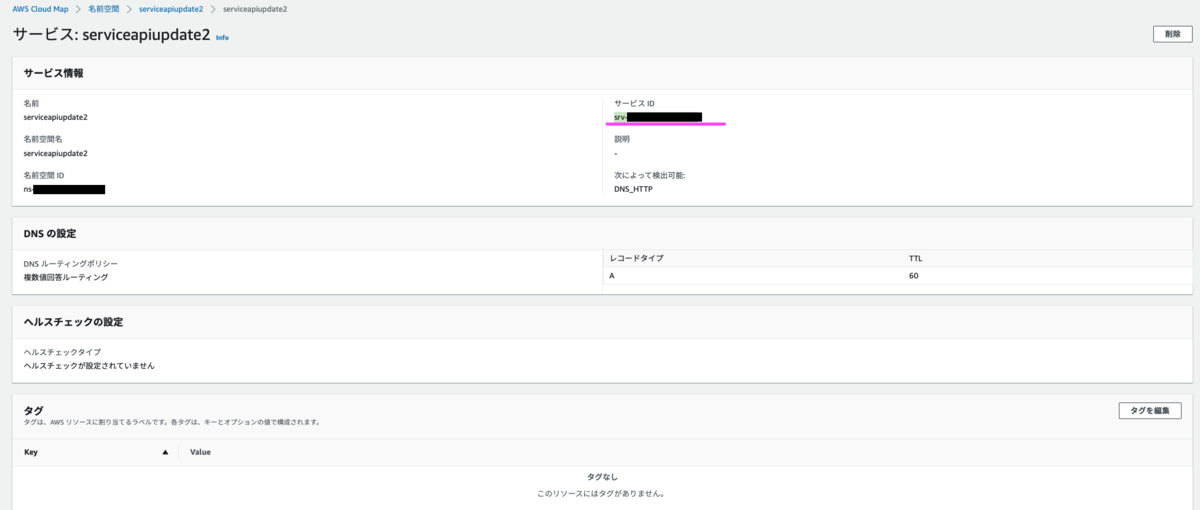Viewport: 1200px width, 510px height.
Task: Select the DNS ルーティングポリシー label
Action: pos(70,263)
